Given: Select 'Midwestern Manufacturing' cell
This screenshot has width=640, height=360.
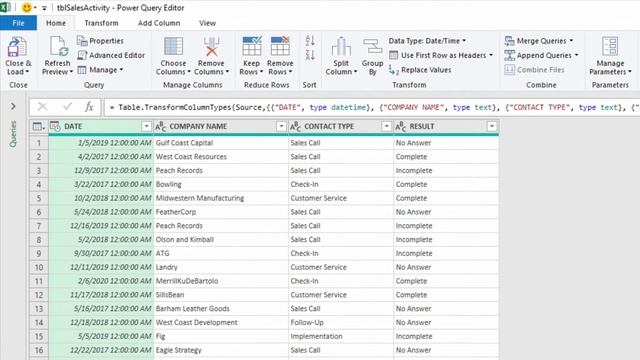Looking at the screenshot, I should click(x=221, y=198).
